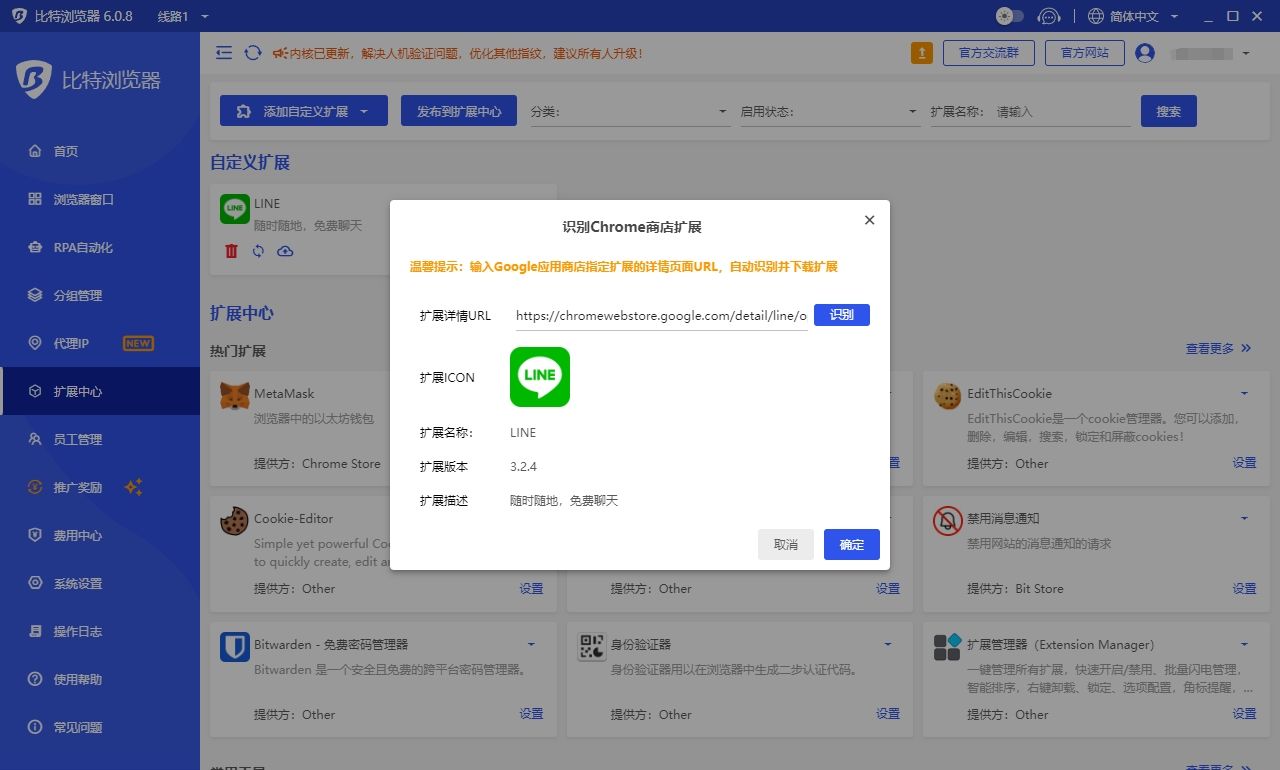Click the 扩展管理器 Extension Manager icon
The image size is (1280, 770).
[x=948, y=647]
